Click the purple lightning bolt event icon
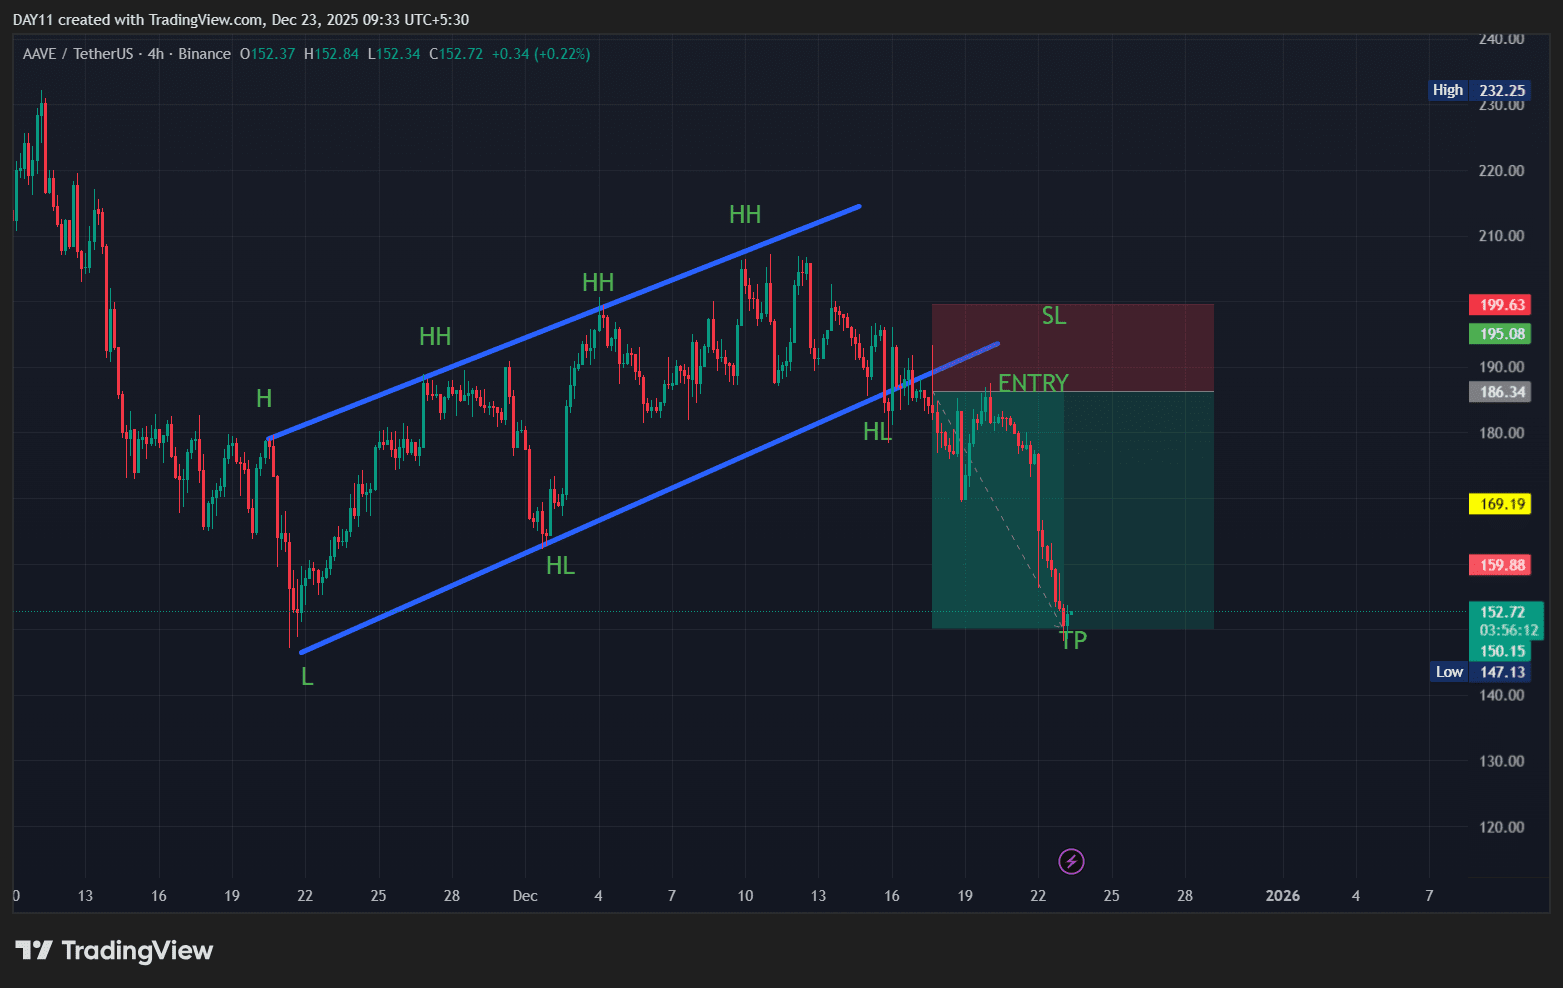This screenshot has height=988, width=1563. point(1071,861)
